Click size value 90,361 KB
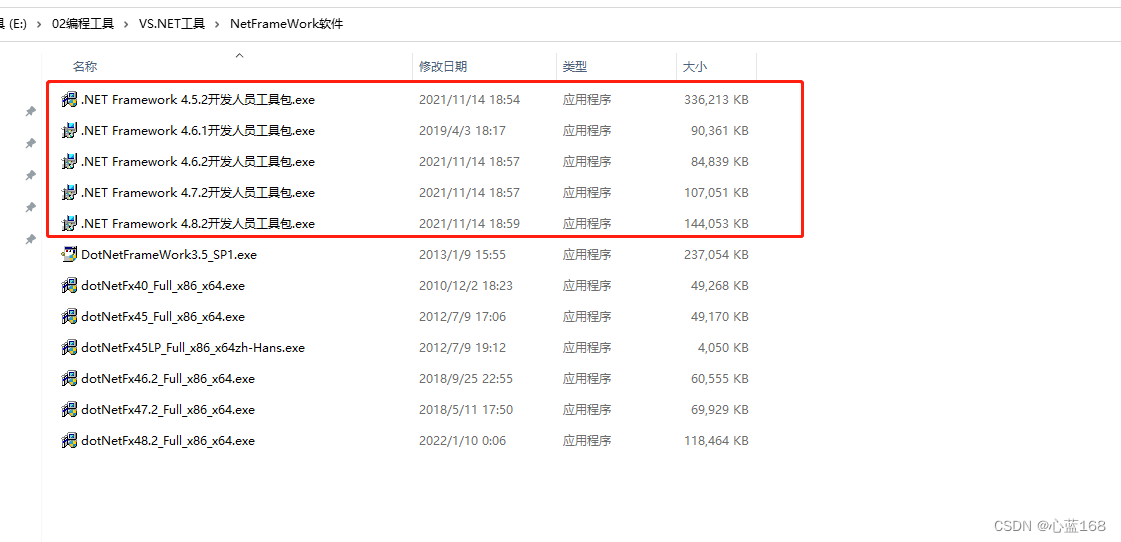The image size is (1121, 542). pyautogui.click(x=720, y=131)
